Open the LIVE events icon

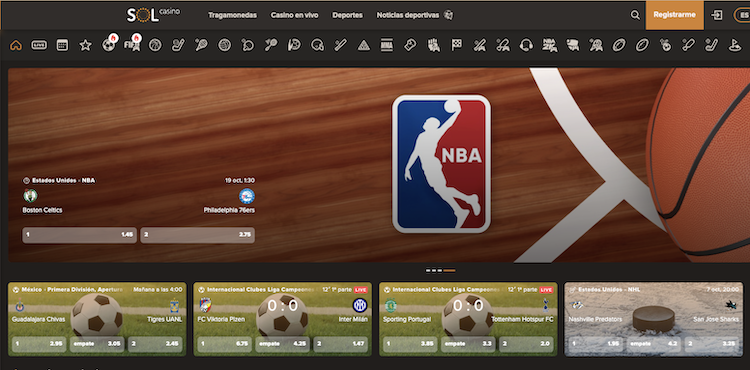(39, 45)
